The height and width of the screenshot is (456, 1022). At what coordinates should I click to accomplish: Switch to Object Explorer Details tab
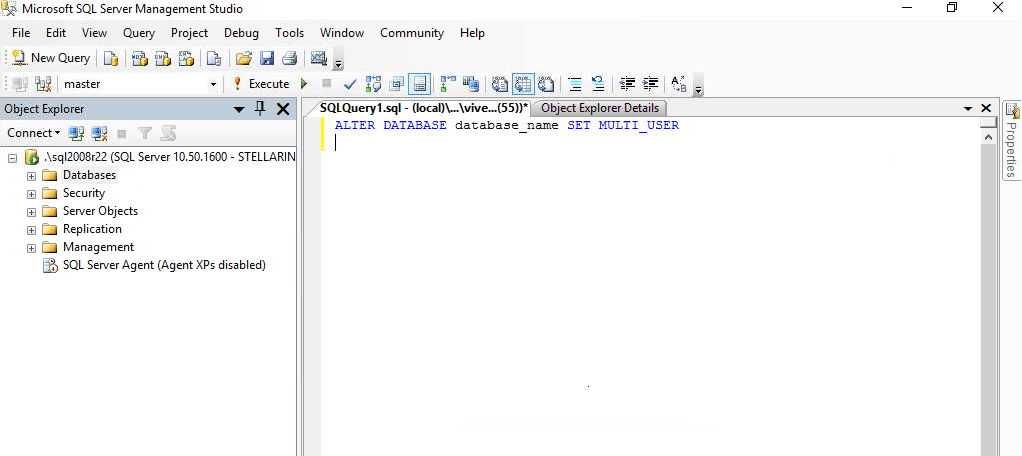600,108
